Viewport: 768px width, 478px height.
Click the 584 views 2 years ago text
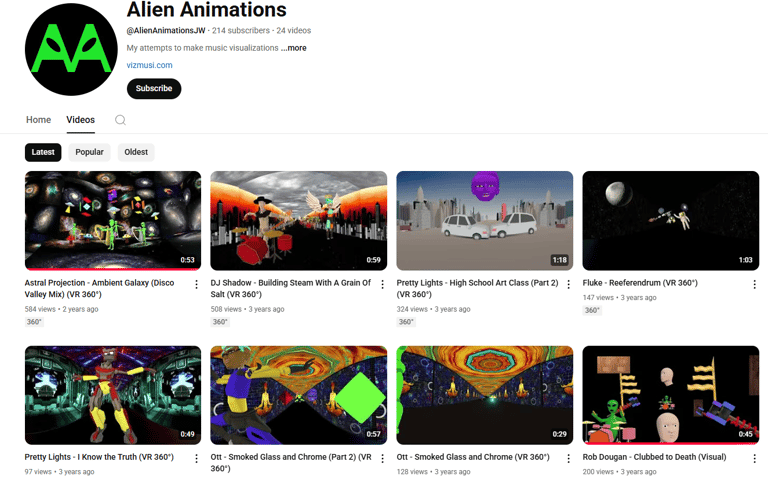[x=61, y=309]
